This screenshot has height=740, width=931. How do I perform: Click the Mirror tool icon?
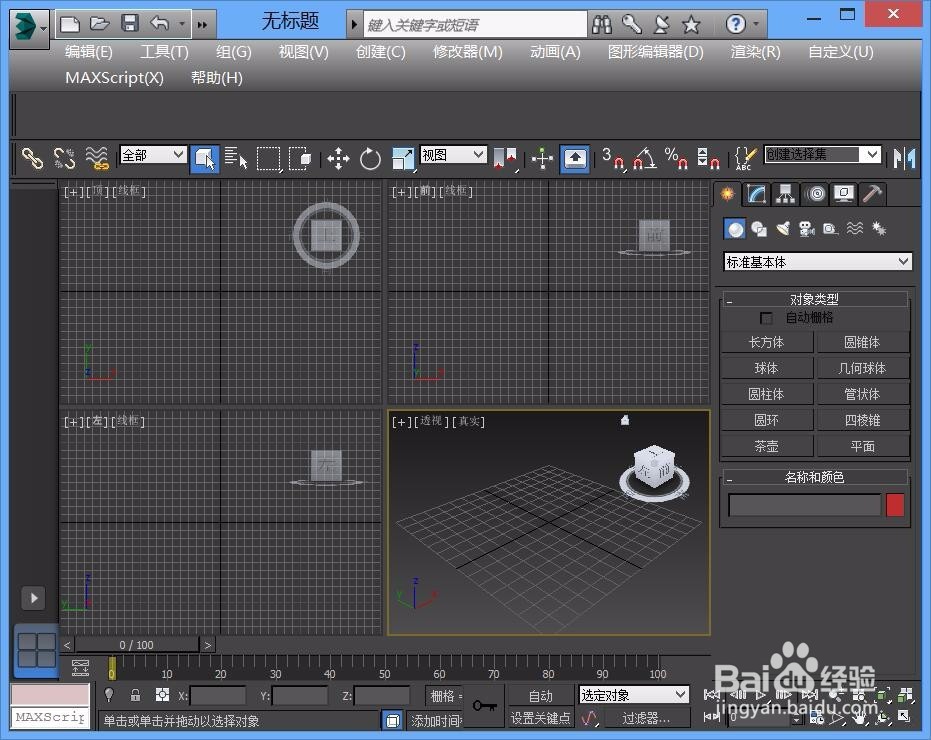click(904, 159)
